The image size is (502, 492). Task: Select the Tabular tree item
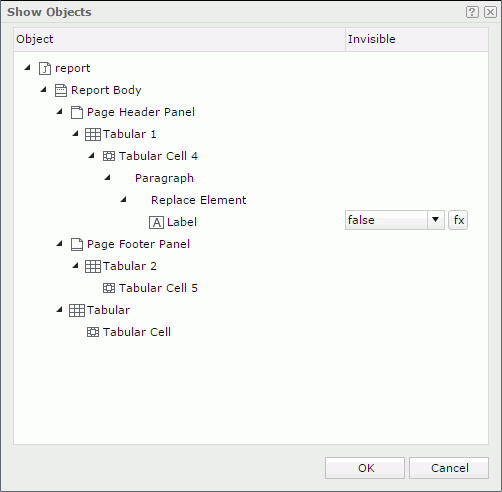[x=108, y=310]
